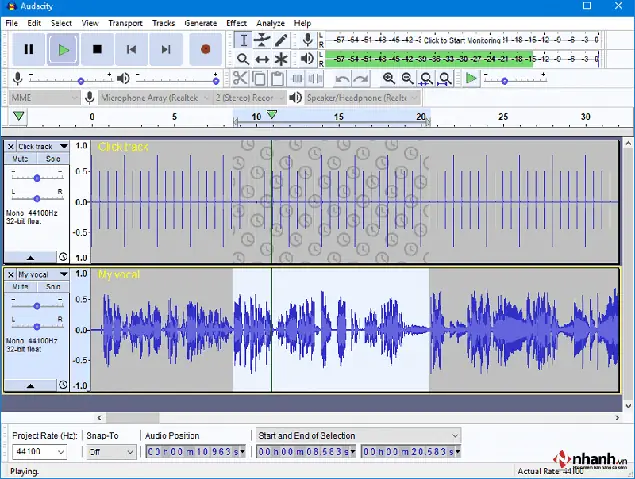The image size is (635, 479).
Task: Click the Copy icon
Action: pyautogui.click(x=259, y=78)
